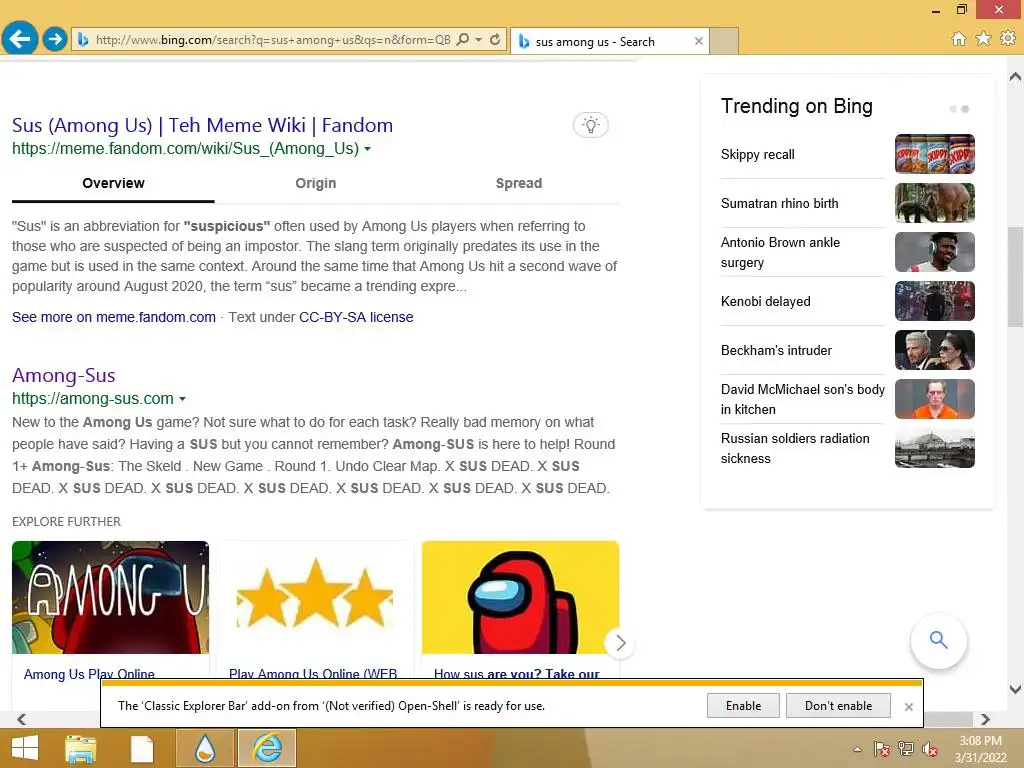The height and width of the screenshot is (768, 1024).
Task: Click Don't enable for the add-on
Action: [838, 705]
